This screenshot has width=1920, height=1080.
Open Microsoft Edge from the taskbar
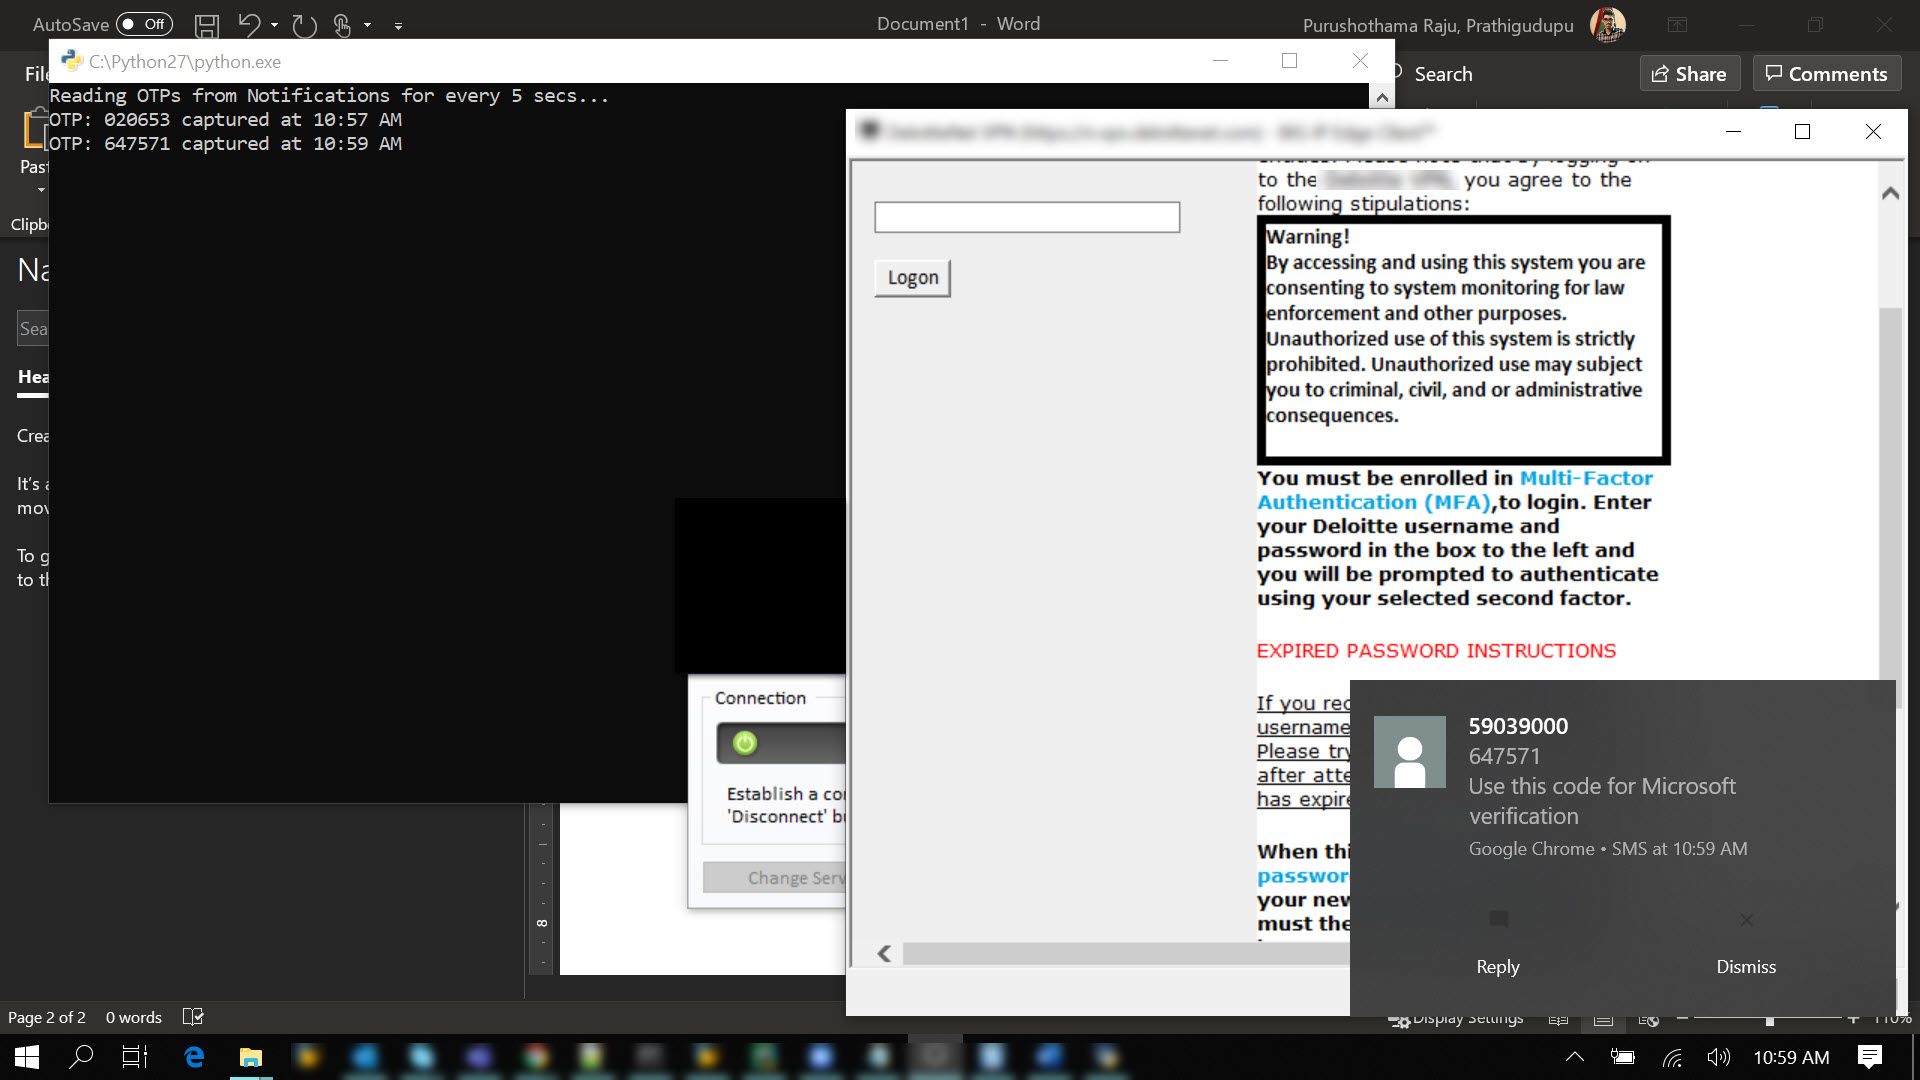[x=194, y=1057]
